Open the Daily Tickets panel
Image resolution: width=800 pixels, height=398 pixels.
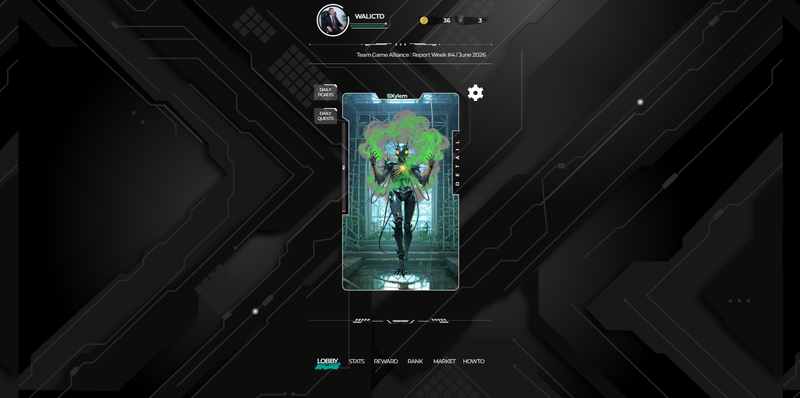[x=326, y=92]
